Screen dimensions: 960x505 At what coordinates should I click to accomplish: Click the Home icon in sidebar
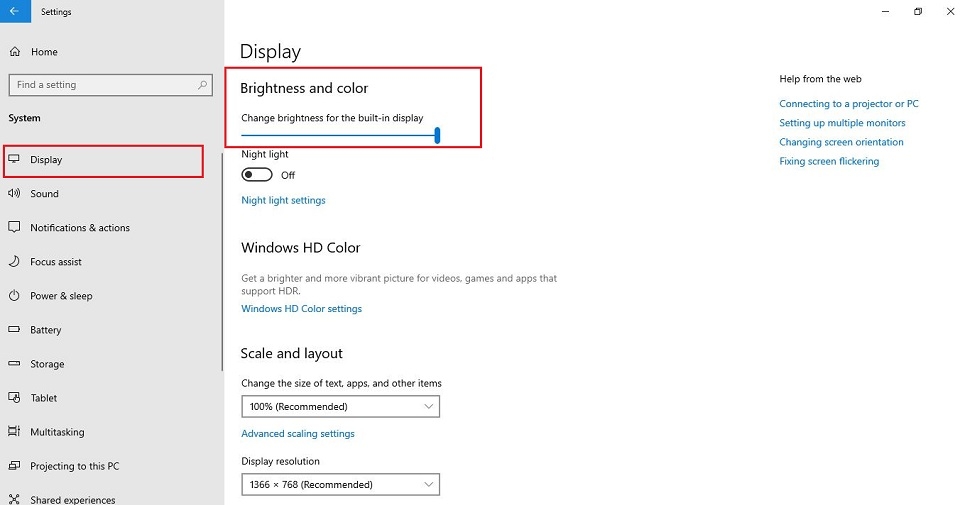coord(14,52)
